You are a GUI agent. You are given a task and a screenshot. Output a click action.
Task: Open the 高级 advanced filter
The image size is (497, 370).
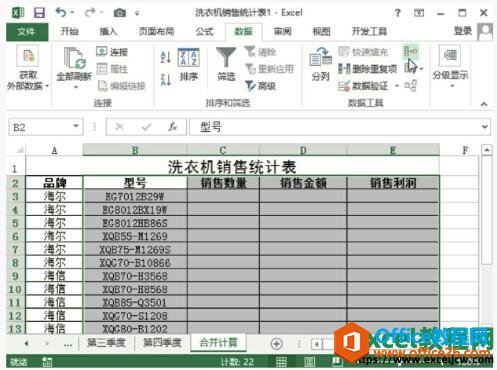click(260, 86)
